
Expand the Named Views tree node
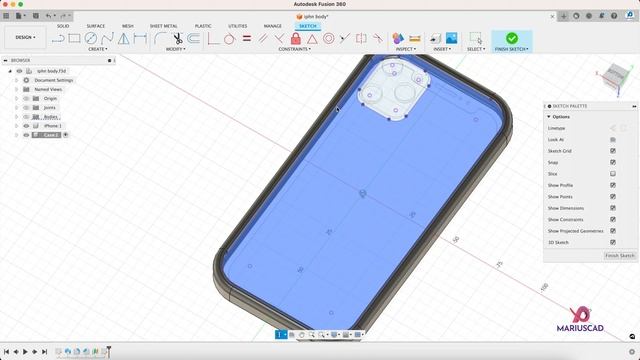(x=17, y=89)
